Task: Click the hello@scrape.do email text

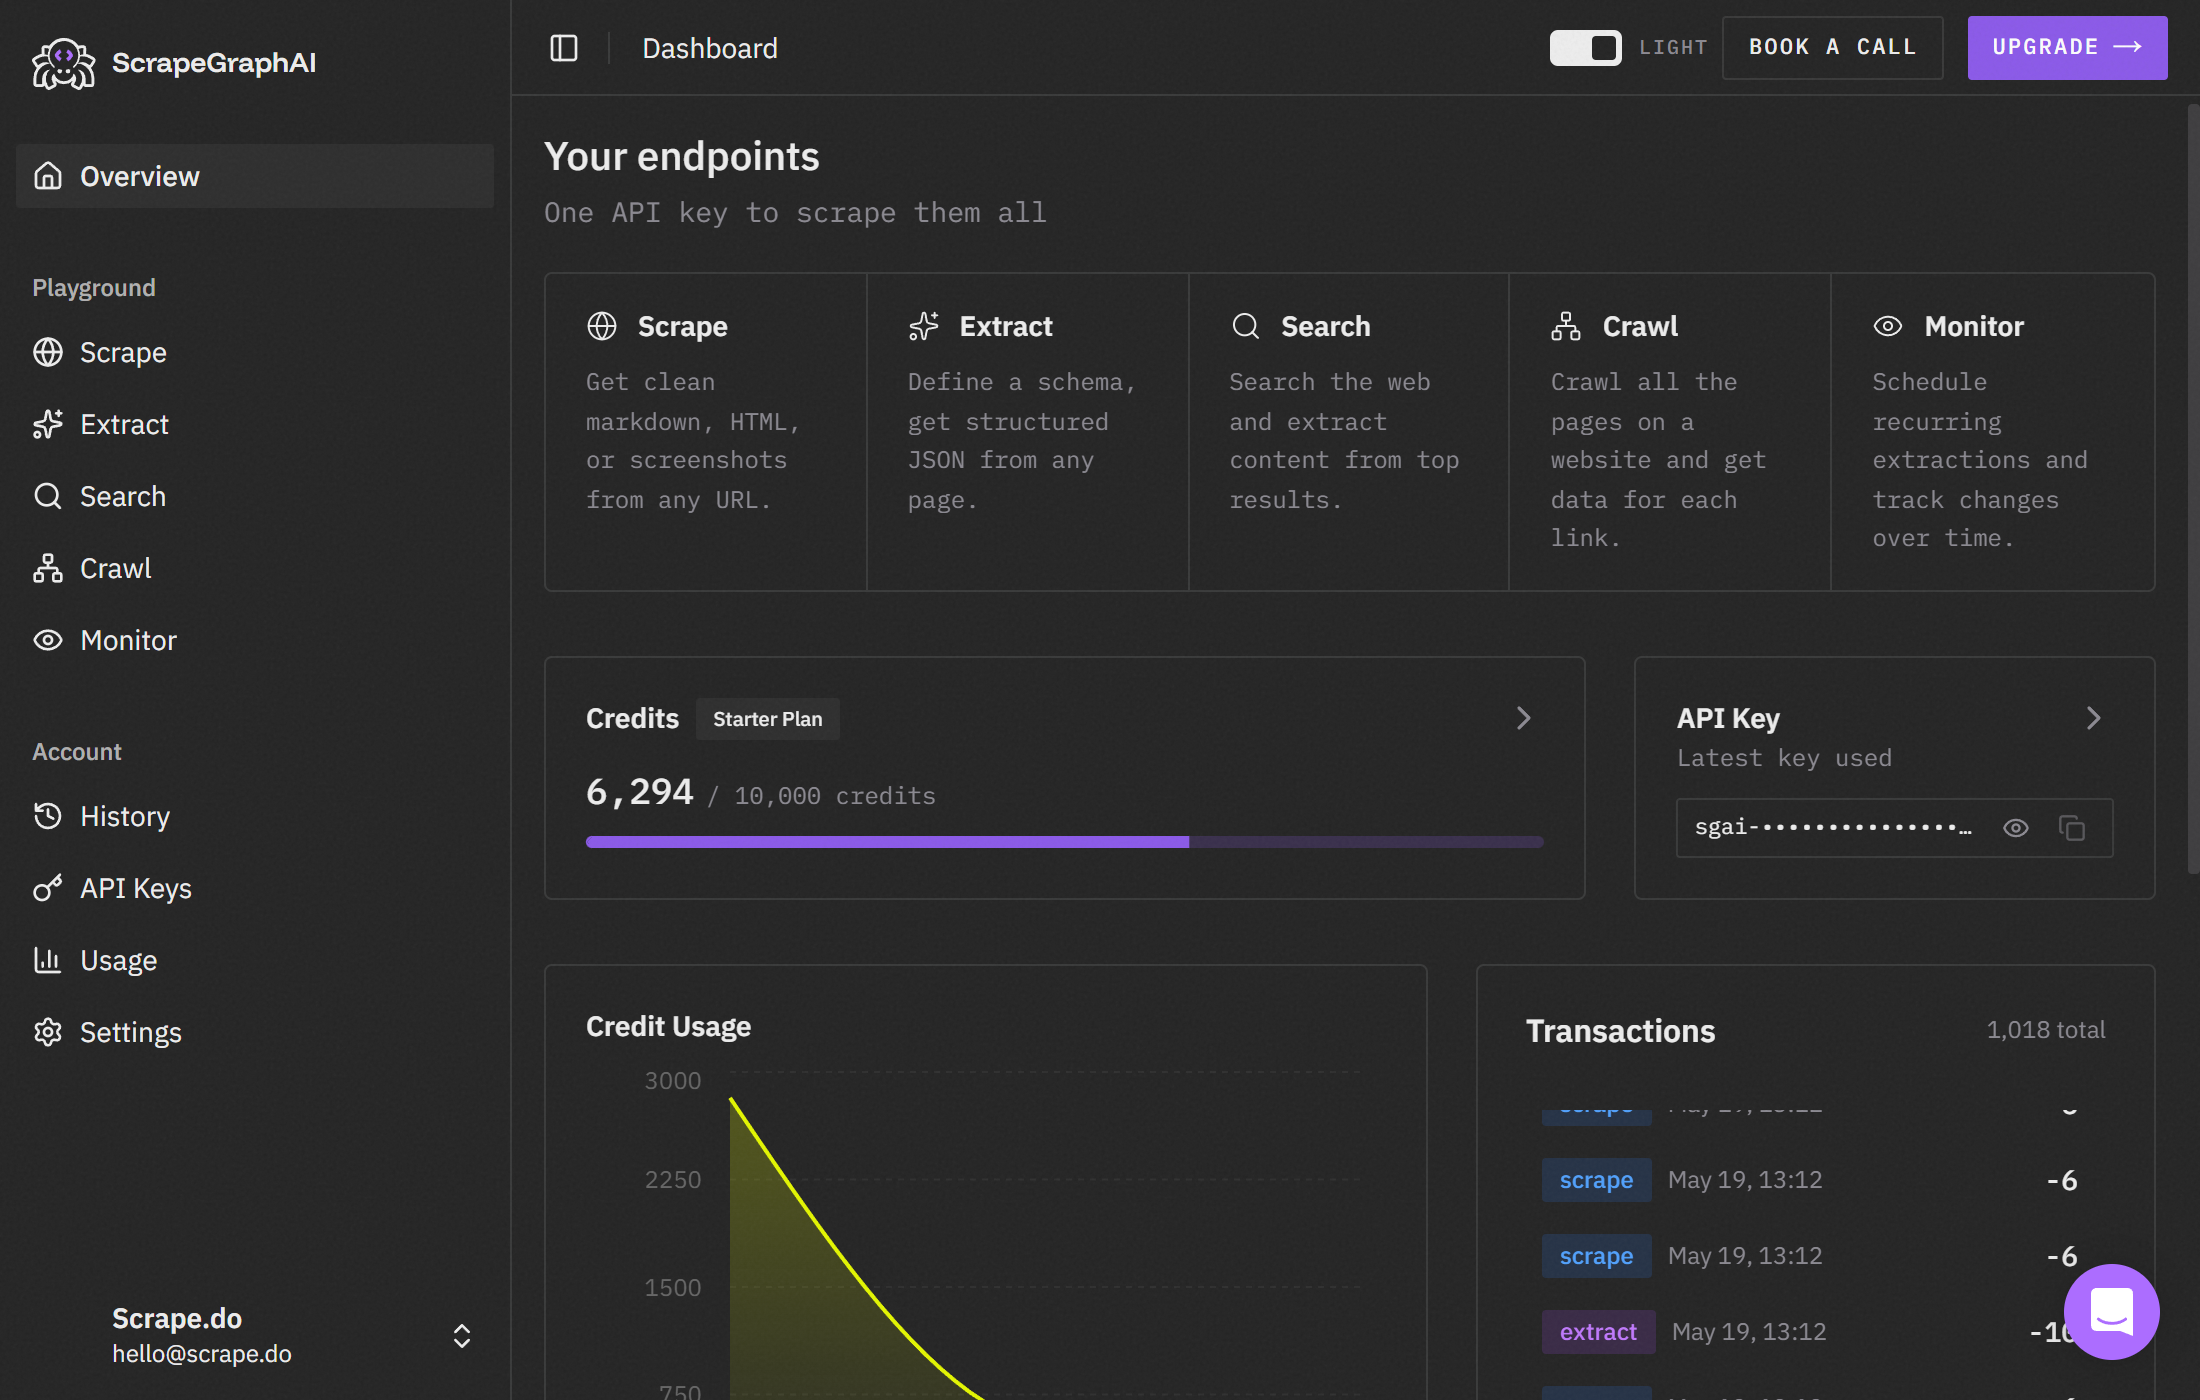Action: 202,1354
